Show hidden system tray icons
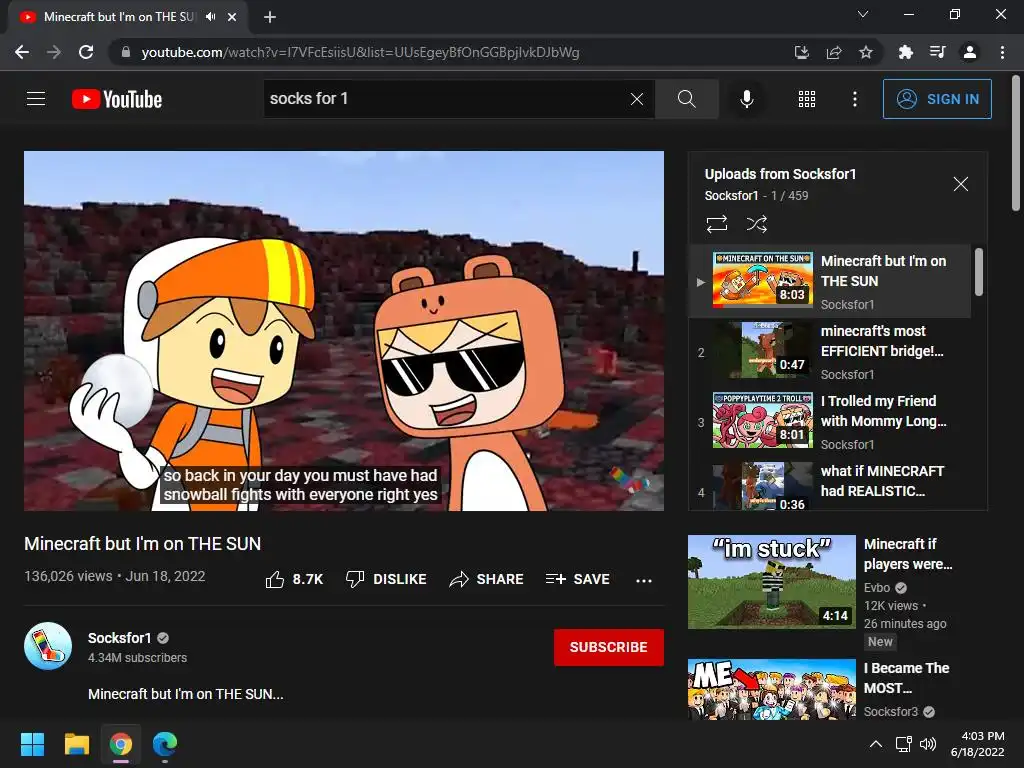 tap(876, 744)
